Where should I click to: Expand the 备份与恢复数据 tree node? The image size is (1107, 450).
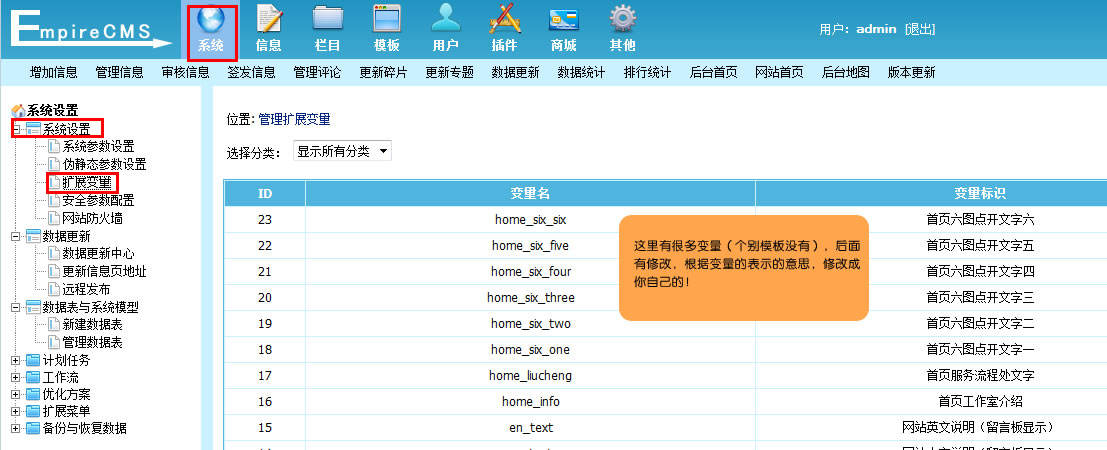click(x=16, y=428)
